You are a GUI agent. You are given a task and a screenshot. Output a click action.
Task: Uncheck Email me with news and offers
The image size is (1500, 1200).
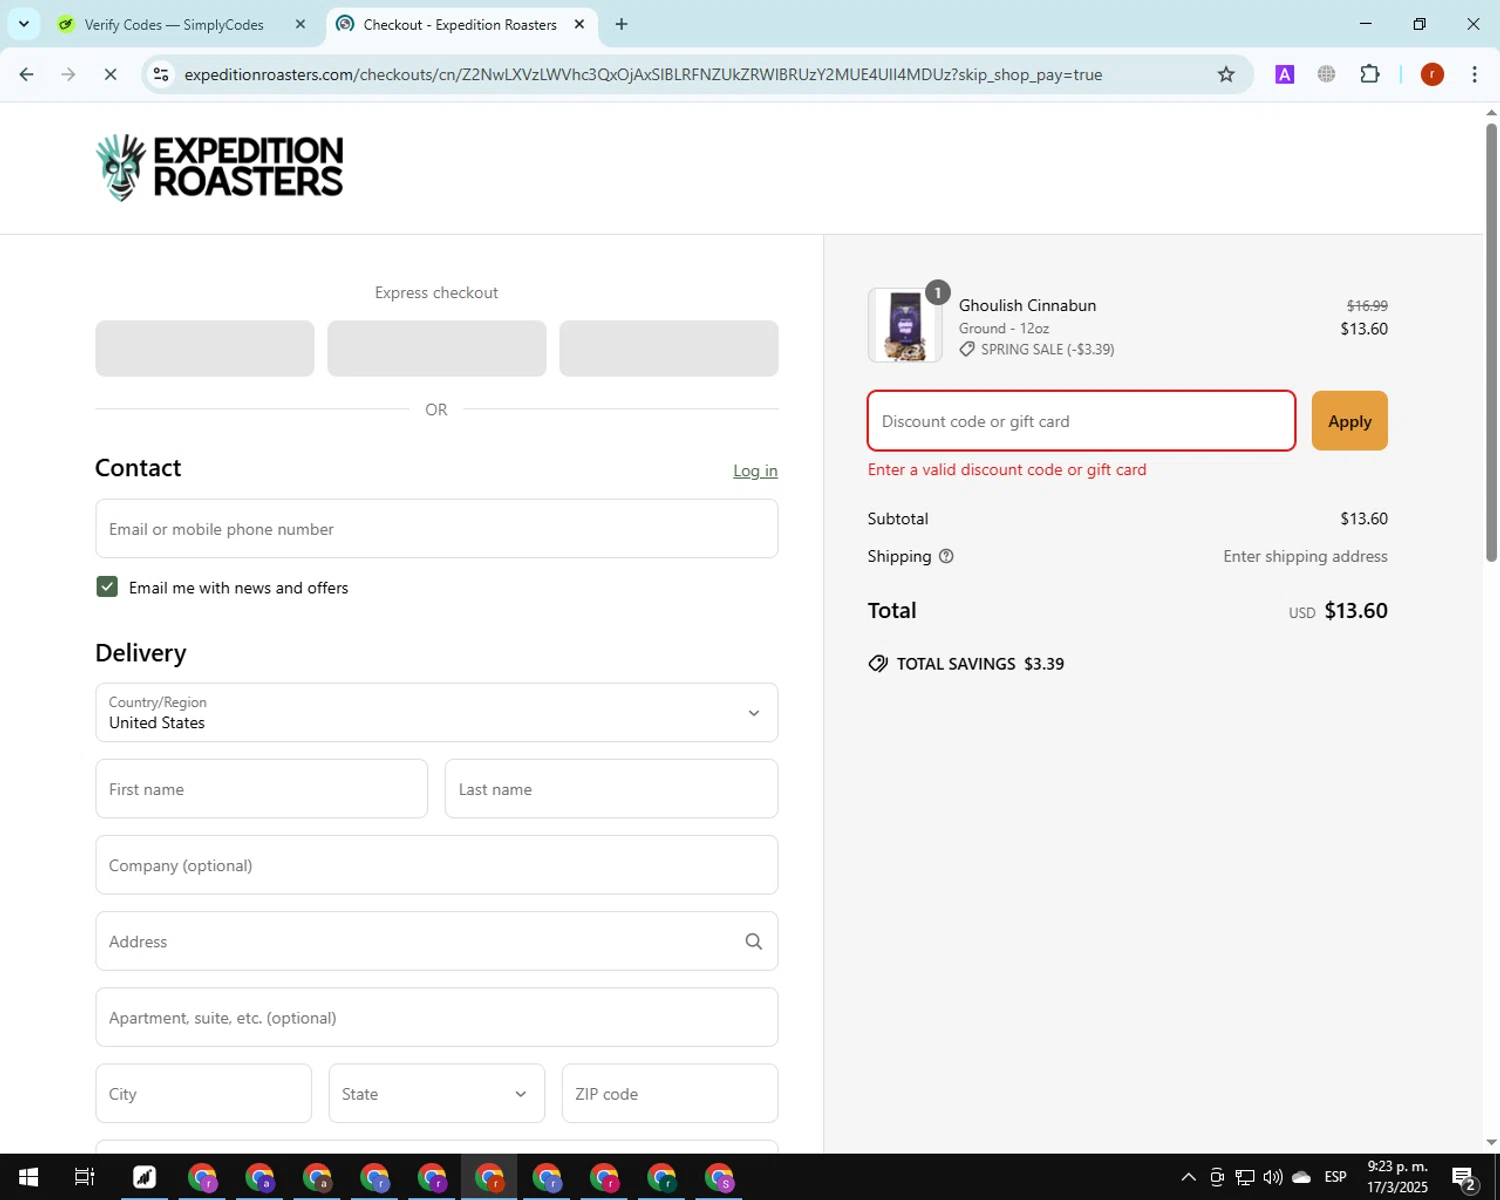click(107, 587)
